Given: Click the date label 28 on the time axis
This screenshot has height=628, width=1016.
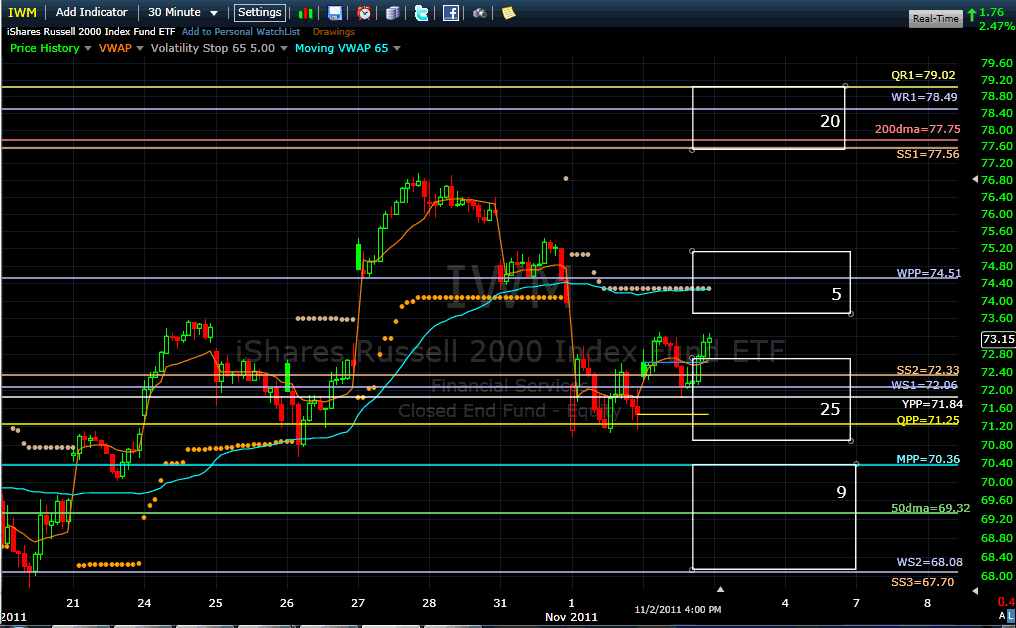Looking at the screenshot, I should point(429,603).
